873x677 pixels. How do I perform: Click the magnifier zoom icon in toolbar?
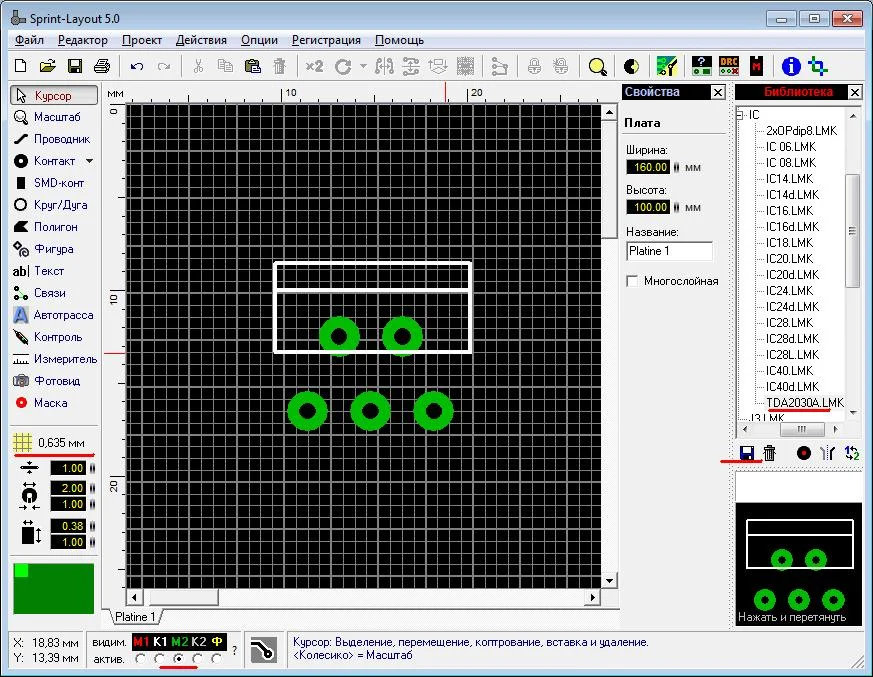click(x=597, y=67)
